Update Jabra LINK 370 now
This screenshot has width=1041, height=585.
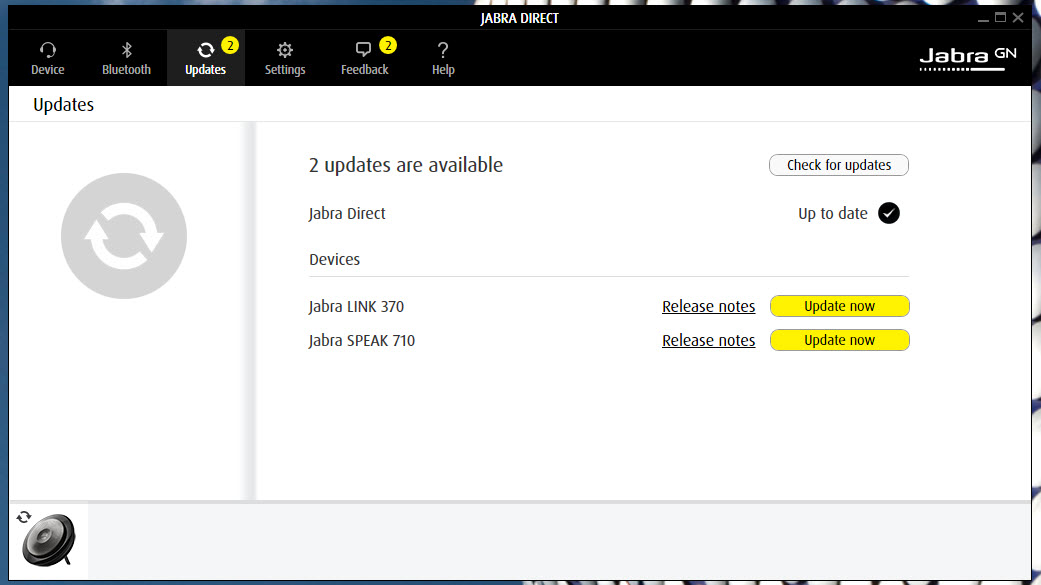pyautogui.click(x=839, y=306)
